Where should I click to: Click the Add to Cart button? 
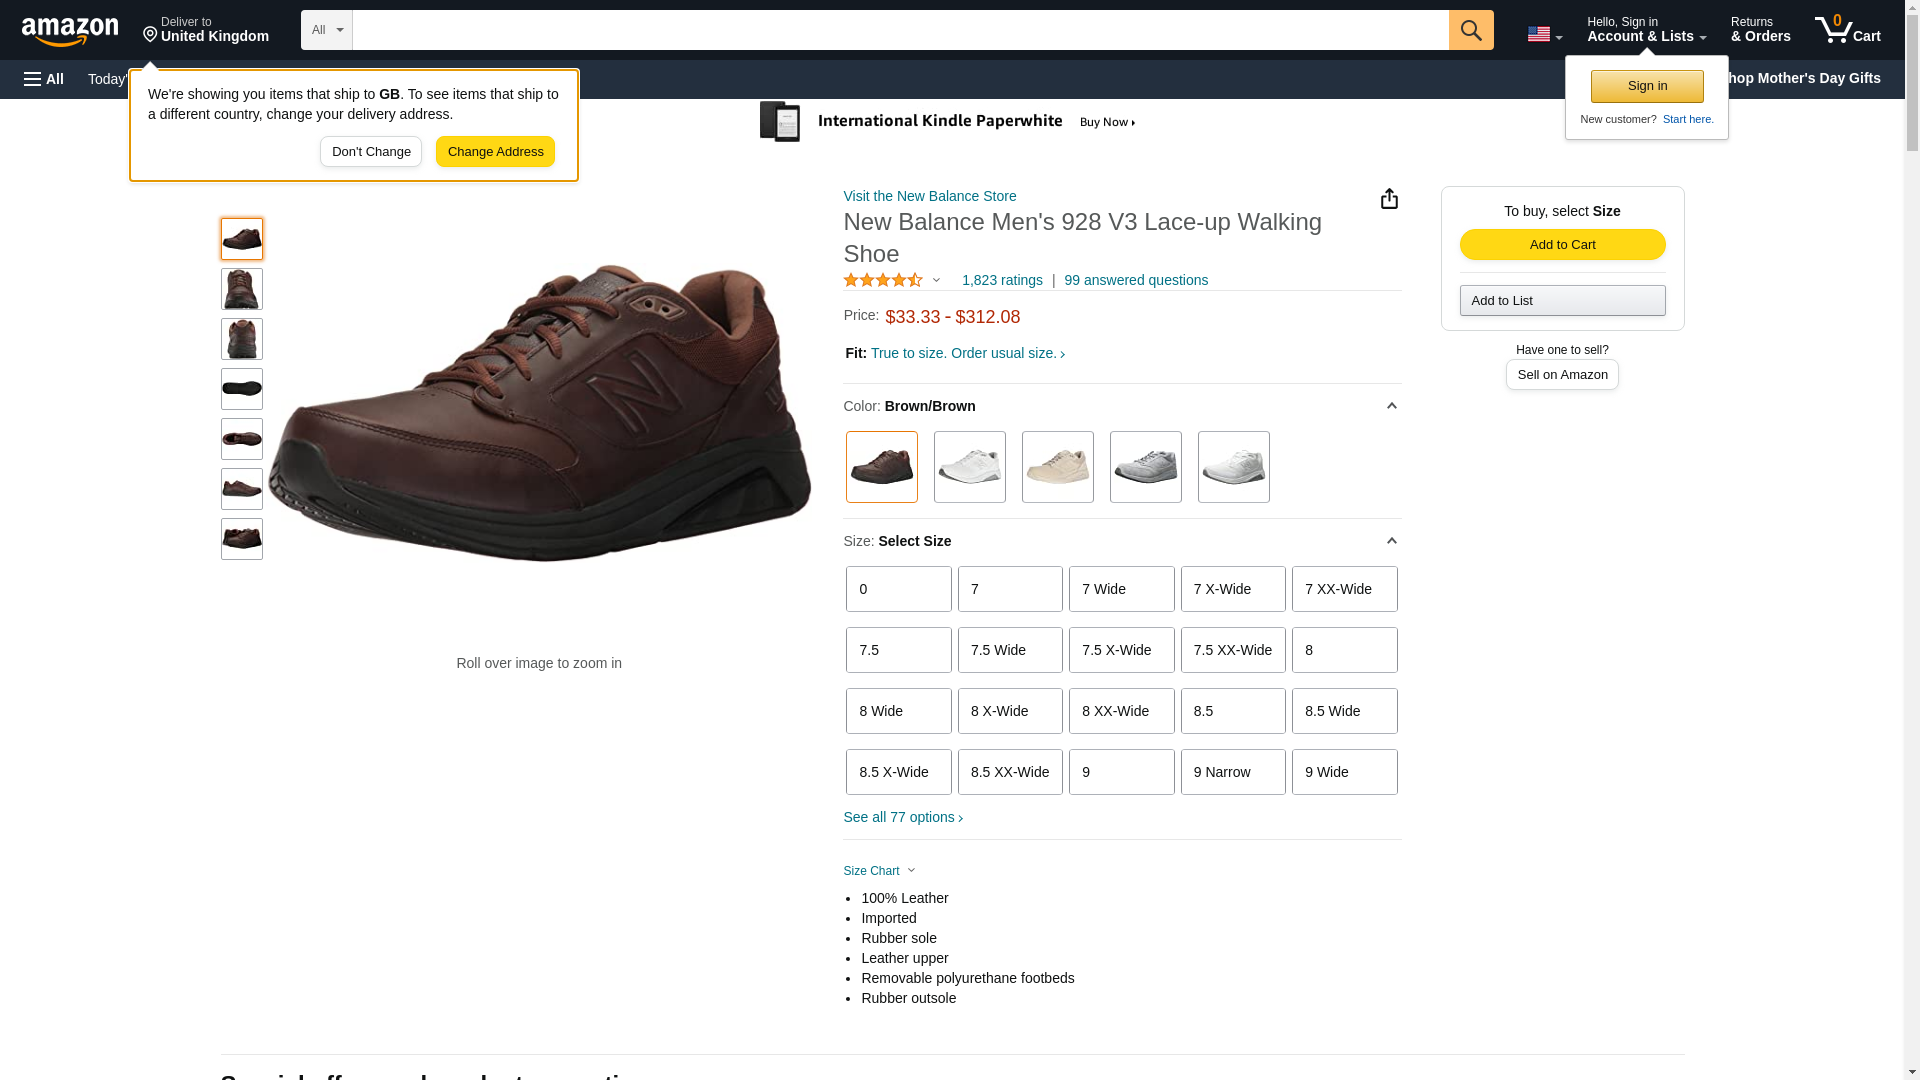point(1561,245)
